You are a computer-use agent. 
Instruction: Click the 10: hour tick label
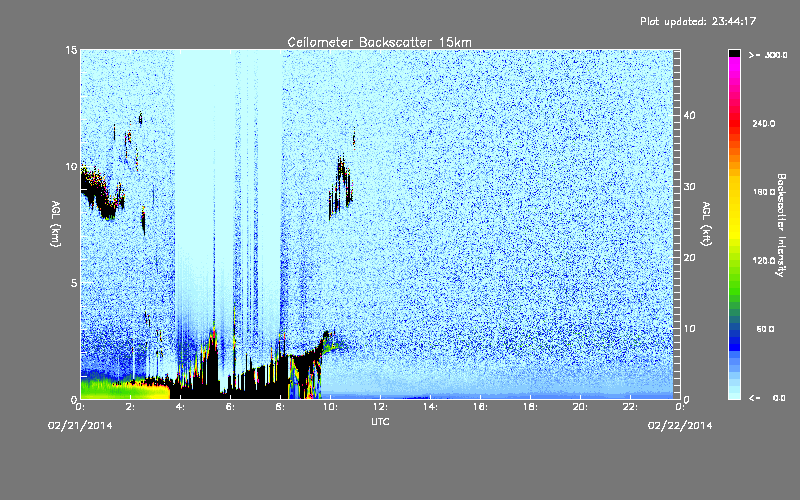[x=330, y=407]
